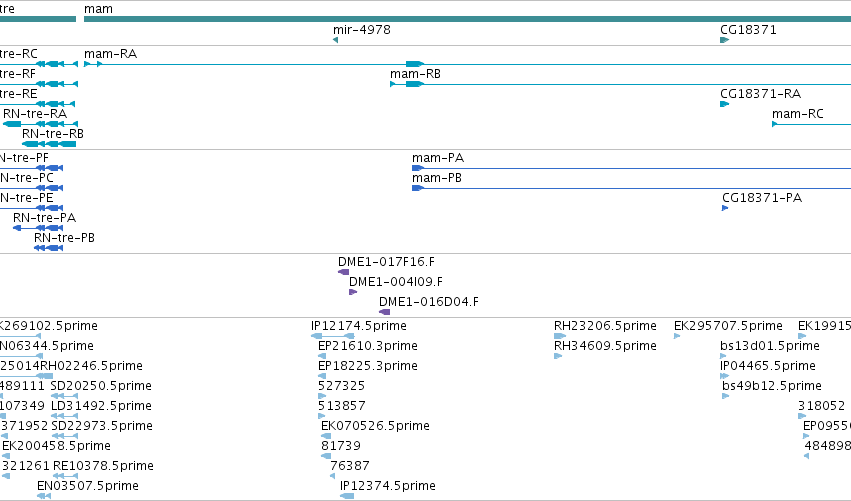Image resolution: width=851 pixels, height=501 pixels.
Task: Select the RN-tre-RB transcript exon glyph
Action: pyautogui.click(x=49, y=144)
